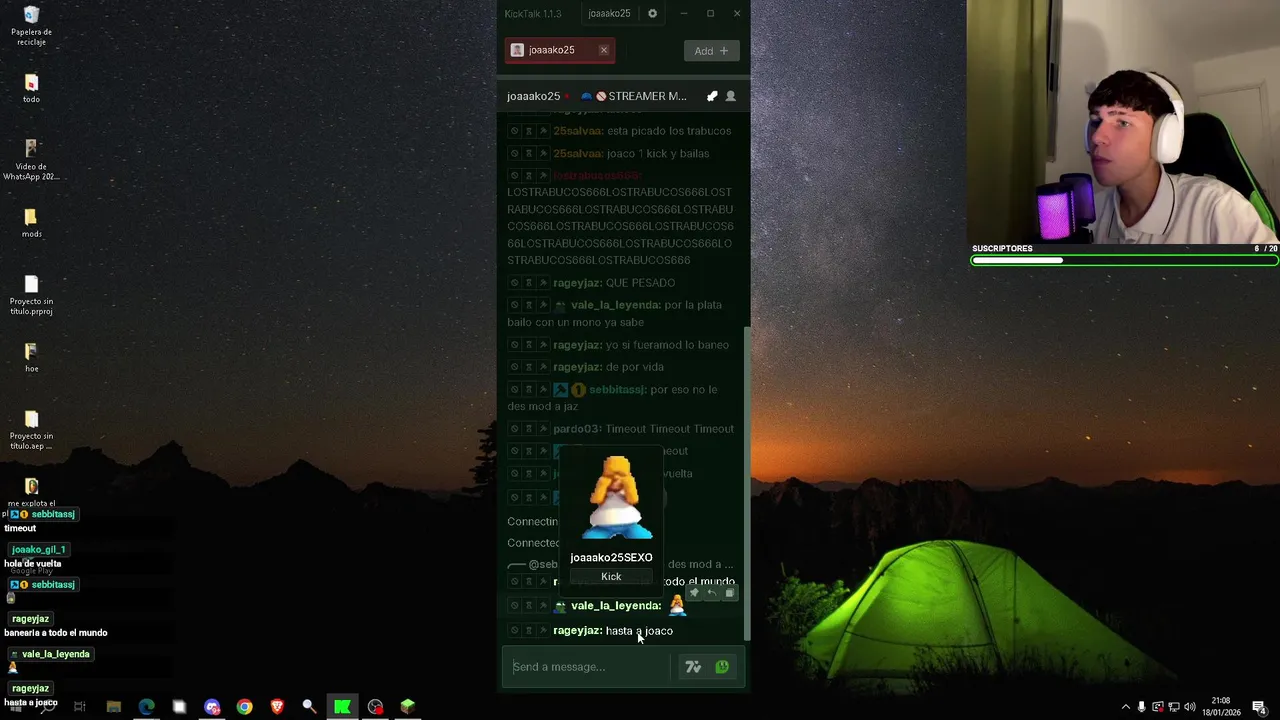Image resolution: width=1280 pixels, height=720 pixels.
Task: Select the 'hoe' desktop icon
Action: pos(31,358)
